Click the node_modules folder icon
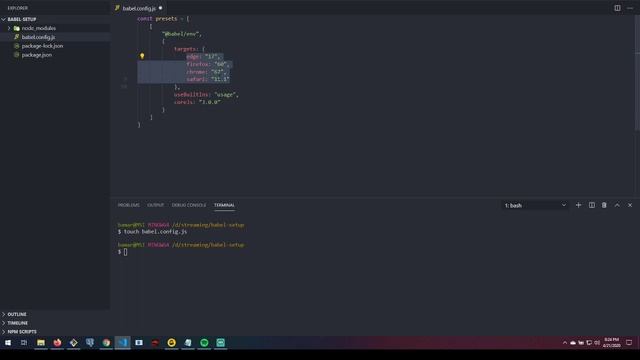The image size is (640, 360). 17,28
